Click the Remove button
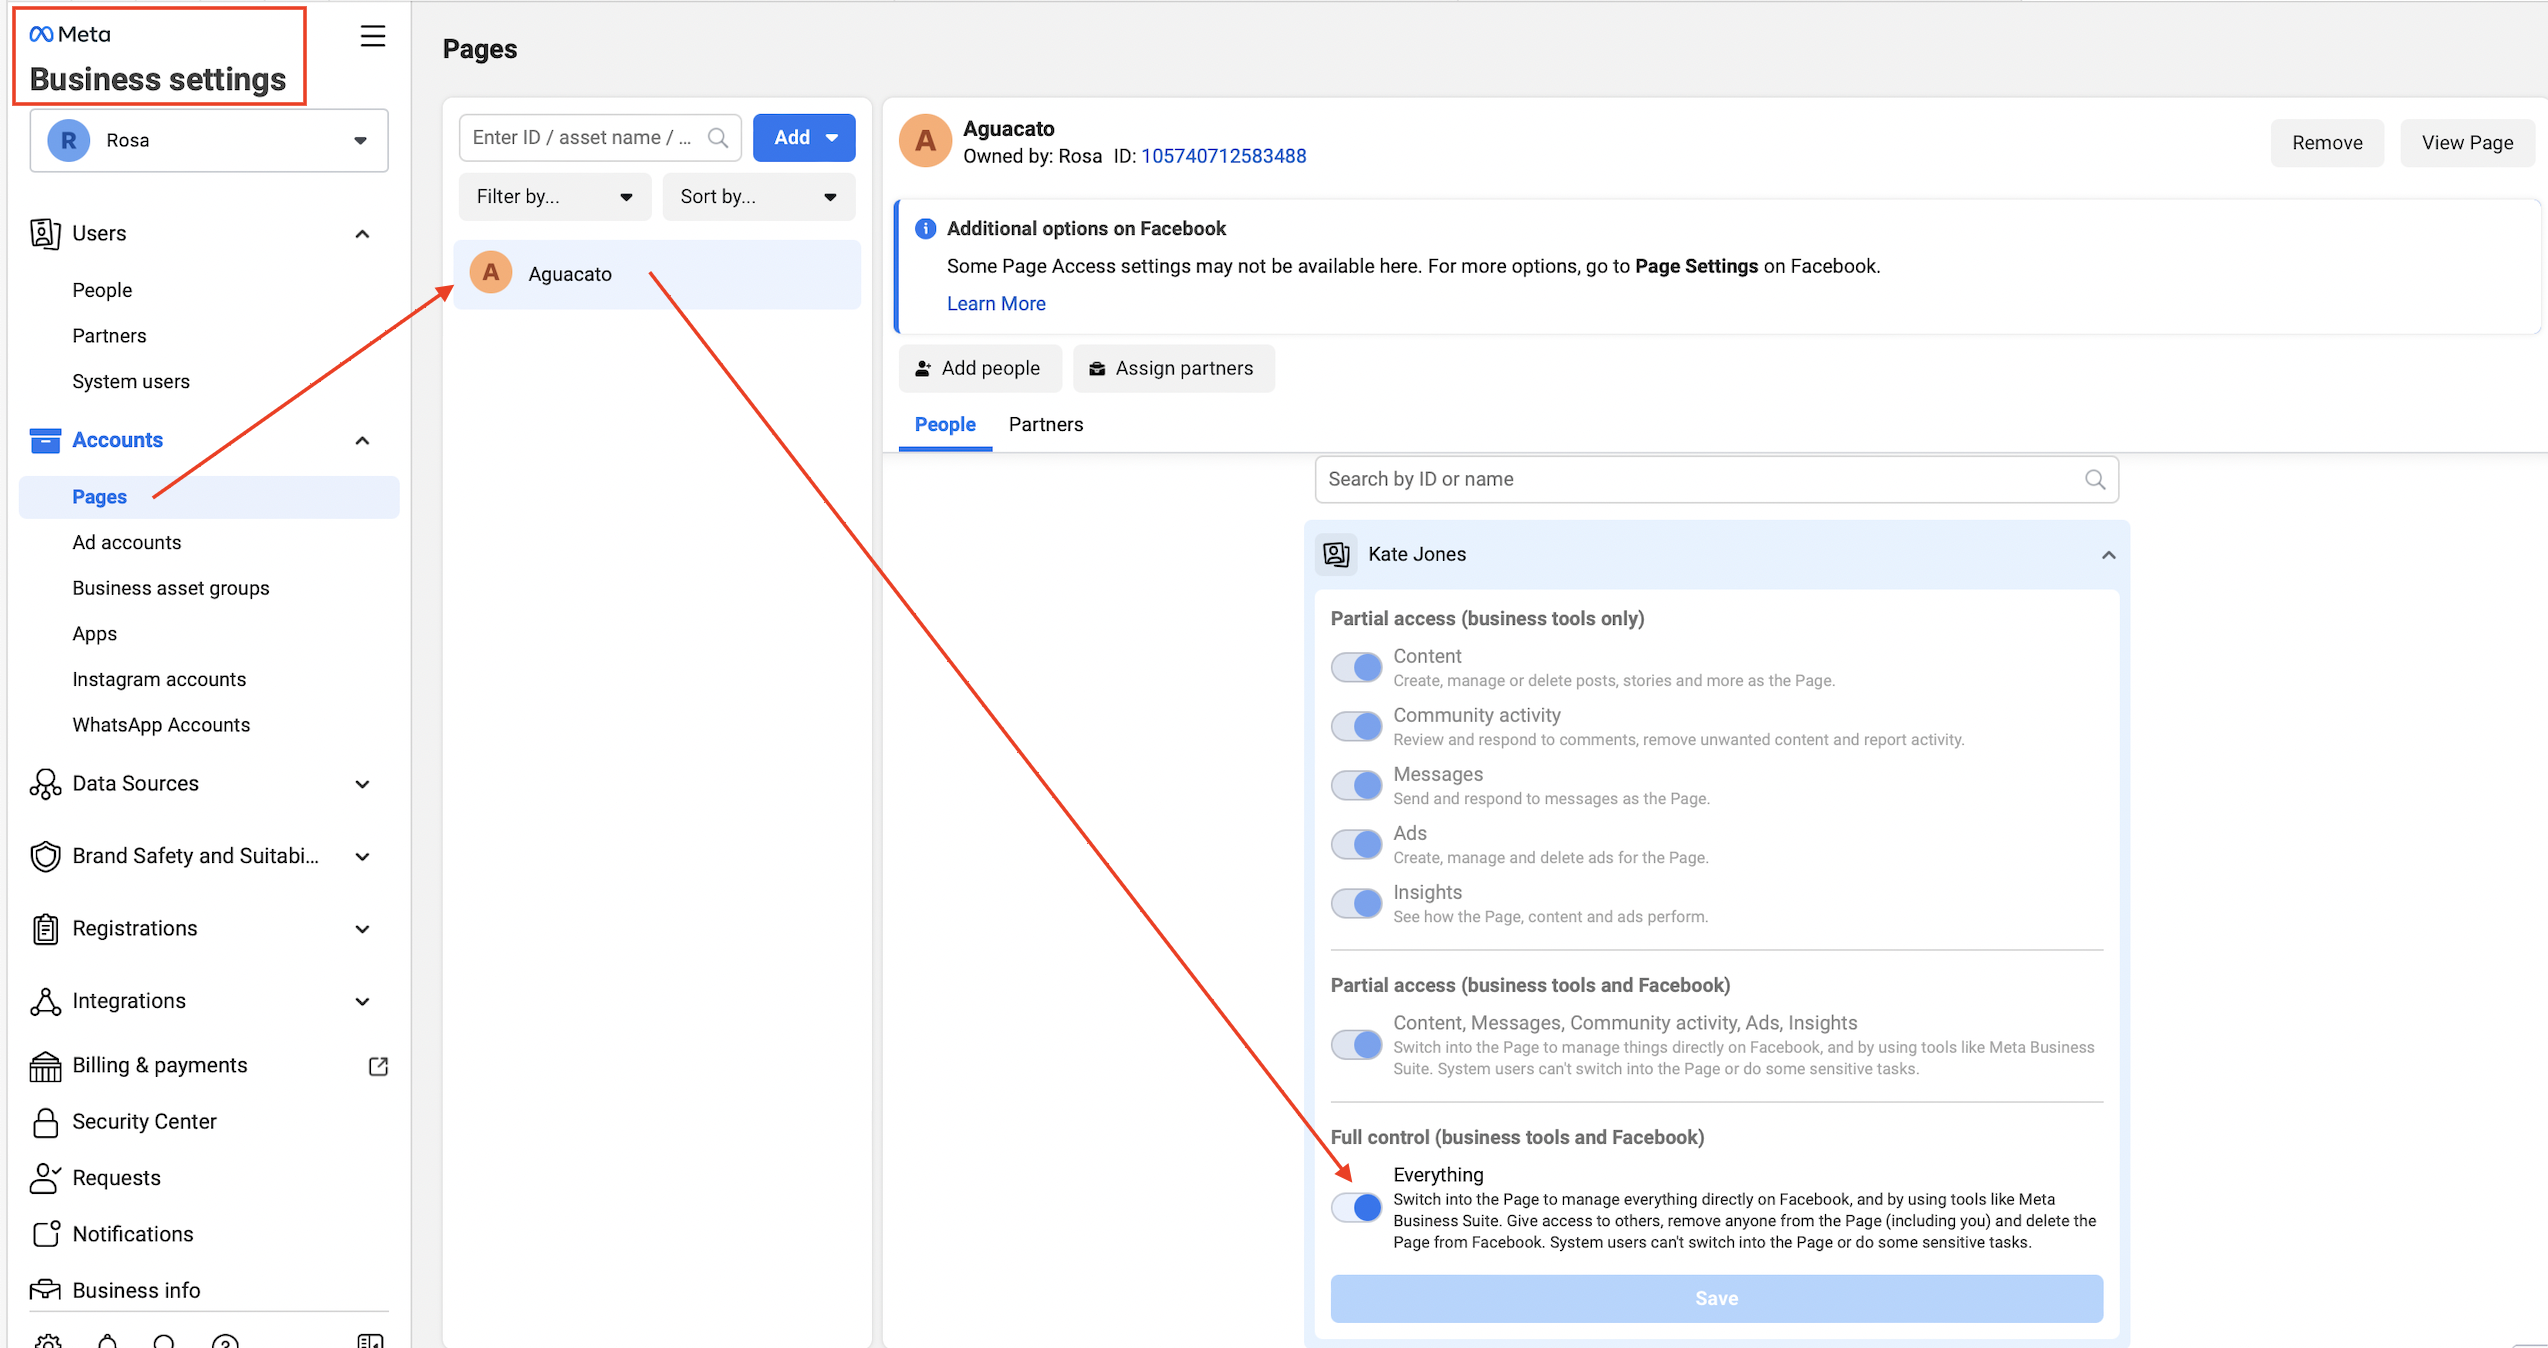Viewport: 2548px width, 1348px height. pos(2327,143)
